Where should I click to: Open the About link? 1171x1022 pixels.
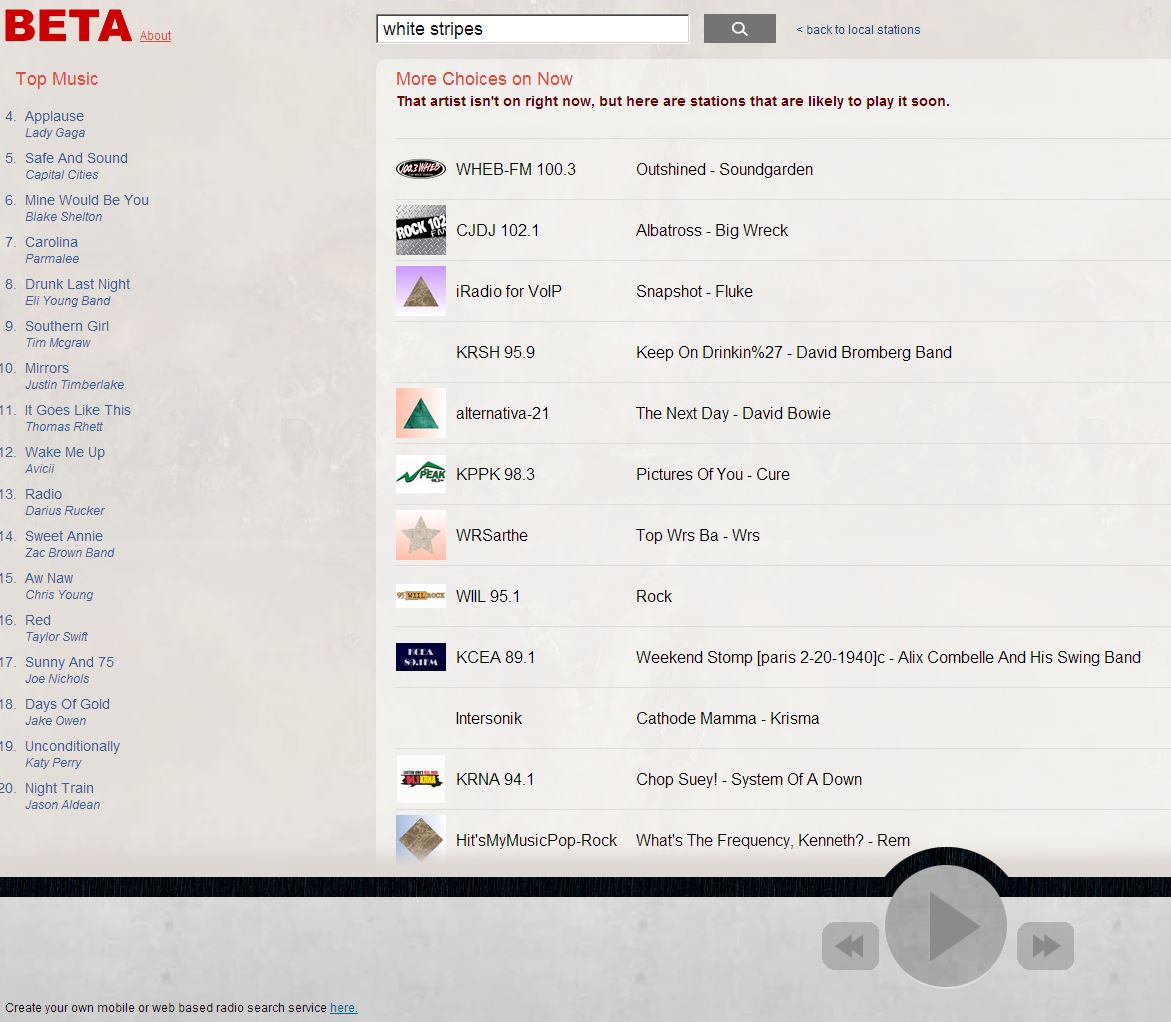[155, 36]
